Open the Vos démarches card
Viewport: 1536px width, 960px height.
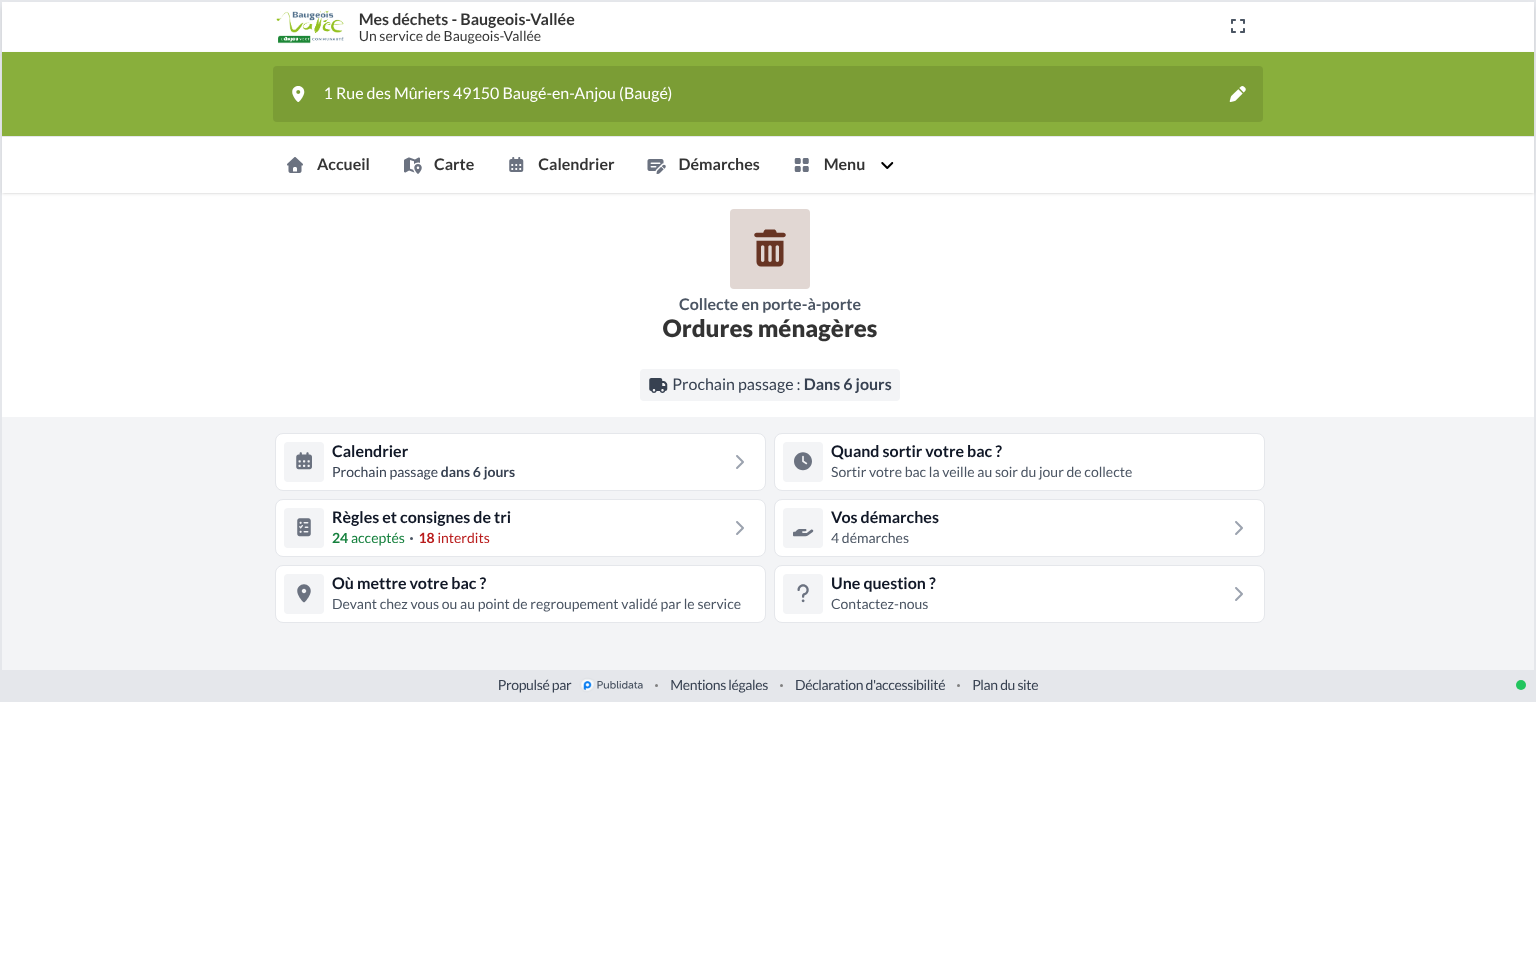click(x=1019, y=528)
